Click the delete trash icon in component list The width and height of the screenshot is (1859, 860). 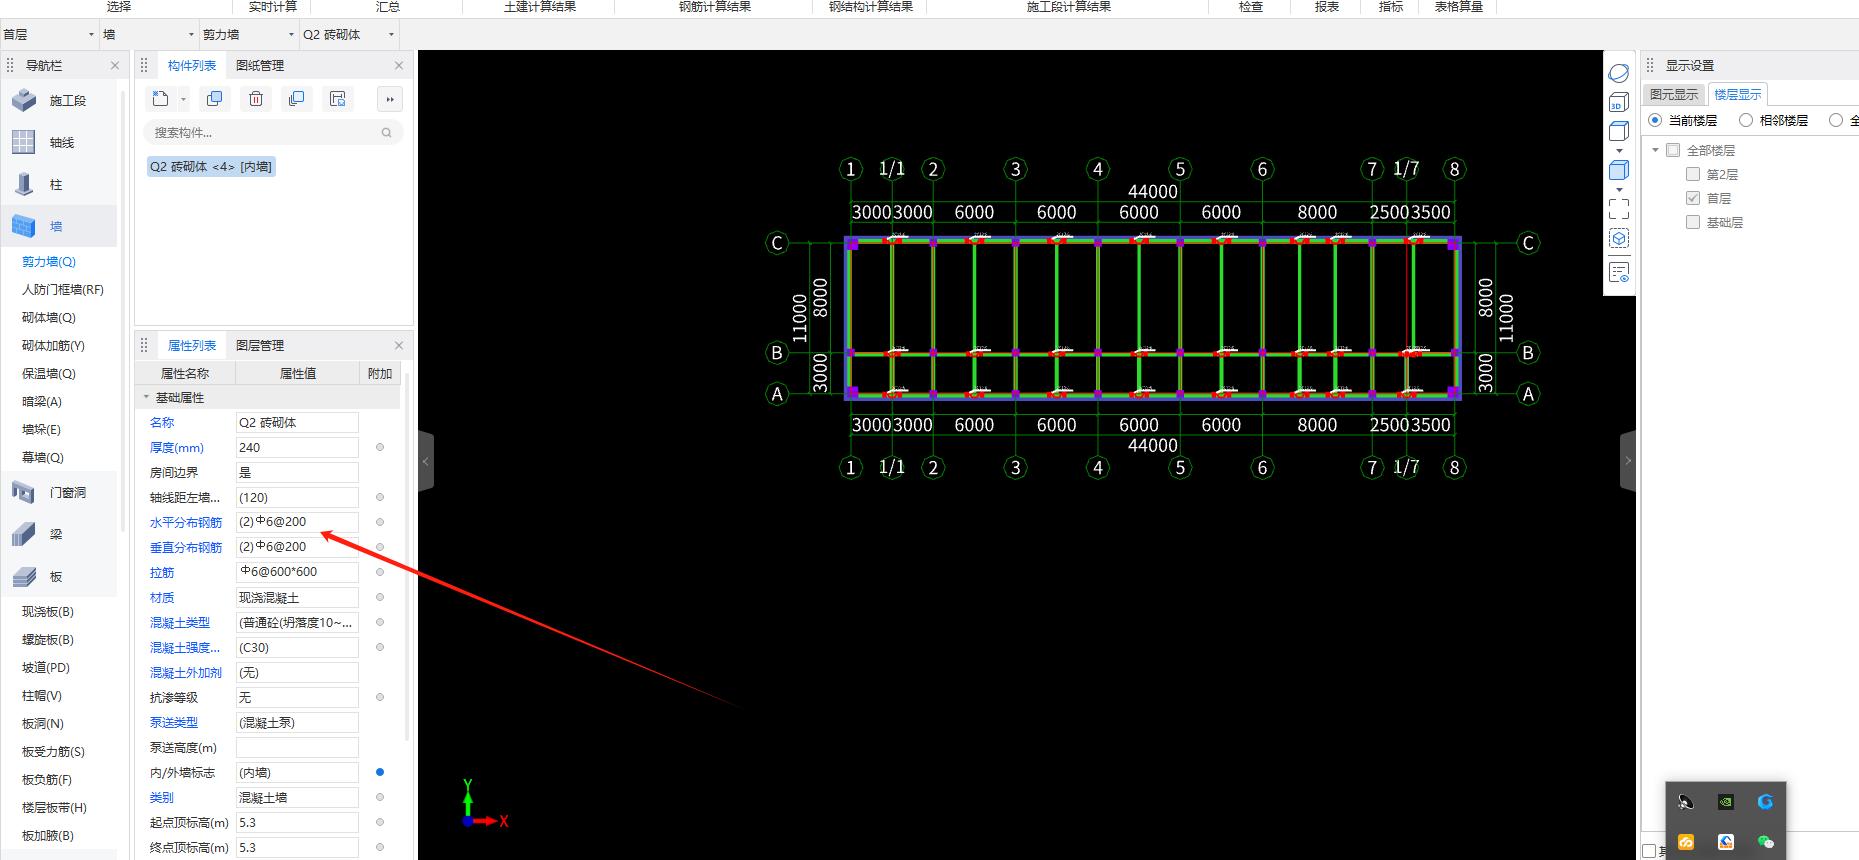click(256, 98)
